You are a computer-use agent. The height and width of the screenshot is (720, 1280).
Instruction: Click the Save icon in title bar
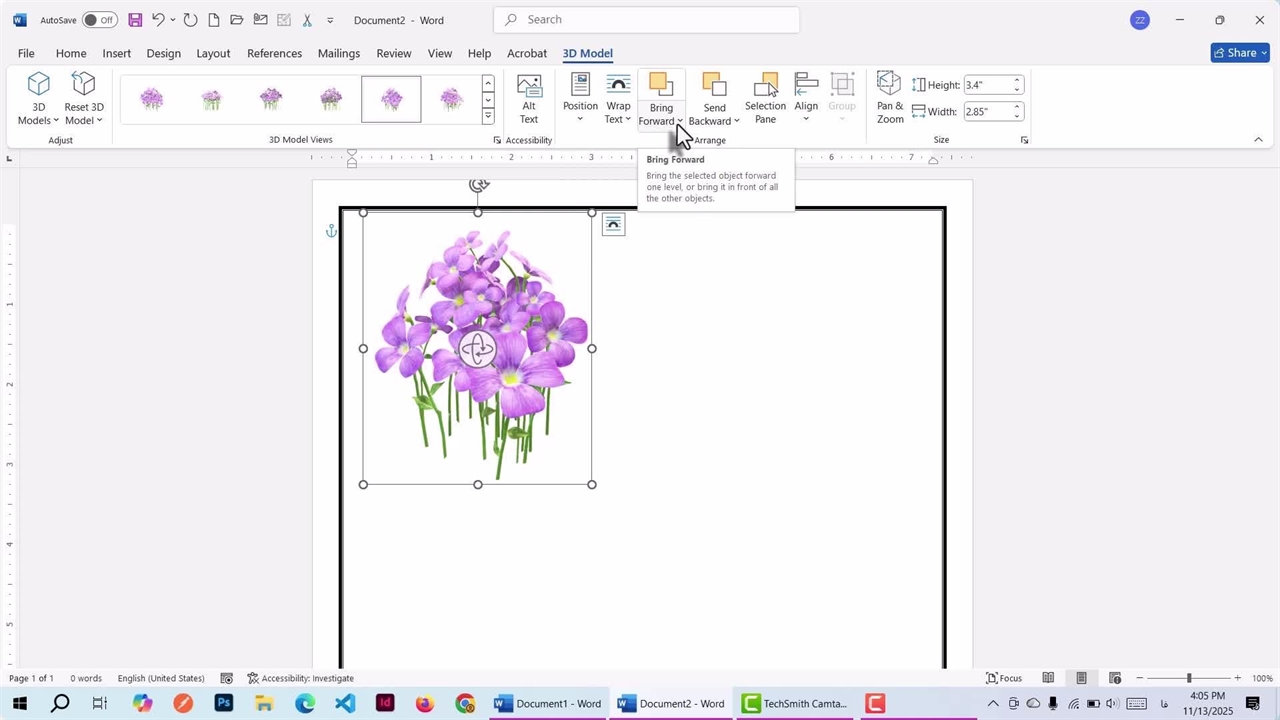(135, 20)
